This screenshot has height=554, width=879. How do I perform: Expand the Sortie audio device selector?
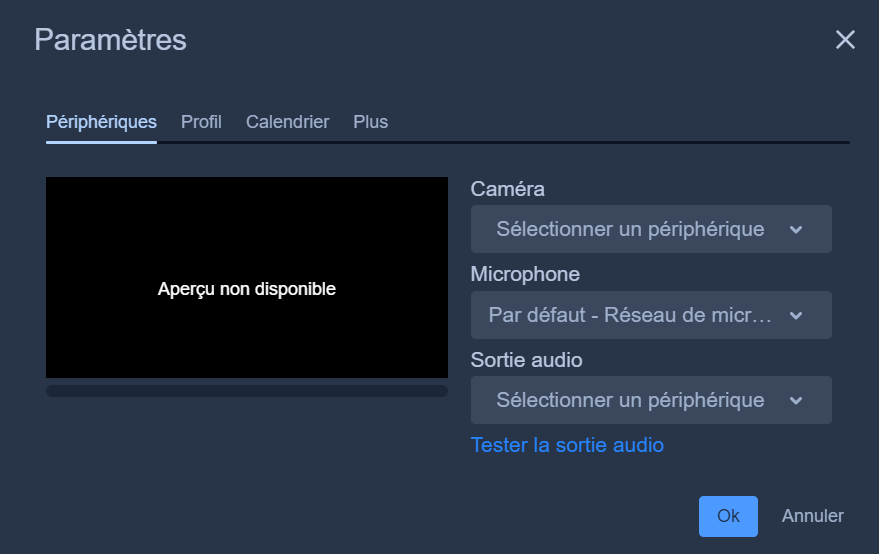pos(651,400)
